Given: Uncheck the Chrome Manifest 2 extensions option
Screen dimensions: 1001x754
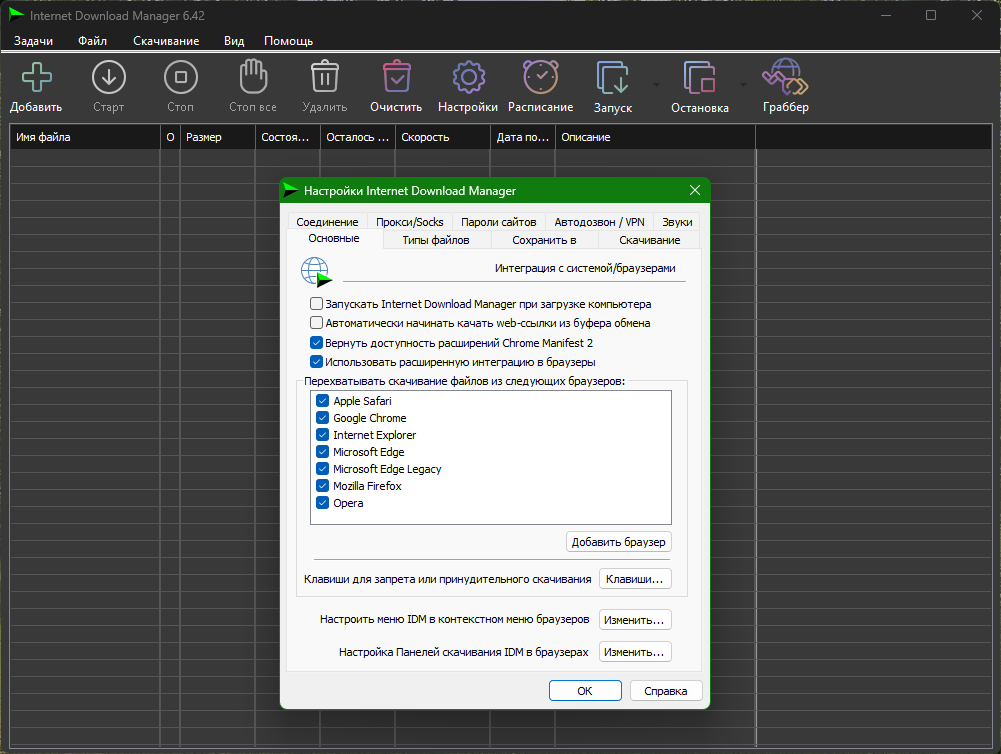Looking at the screenshot, I should coord(317,343).
